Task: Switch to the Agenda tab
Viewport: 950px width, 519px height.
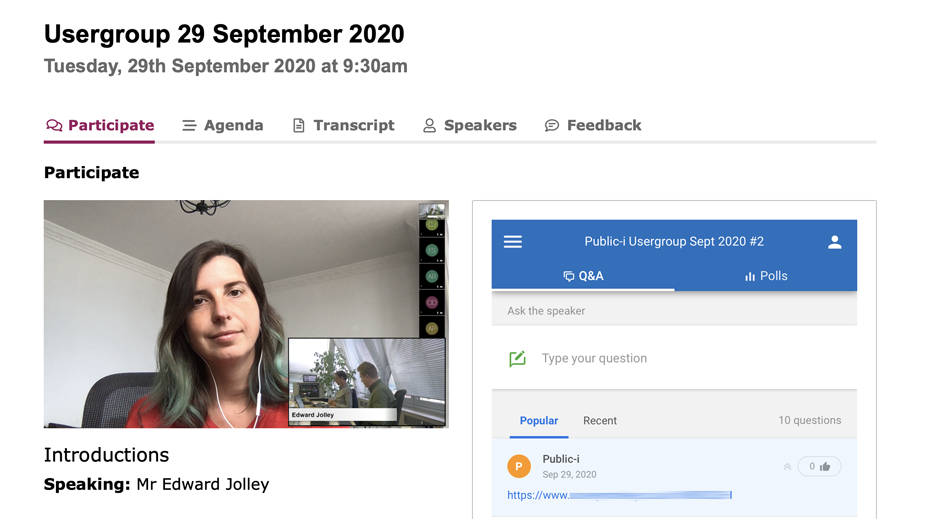Action: tap(222, 125)
